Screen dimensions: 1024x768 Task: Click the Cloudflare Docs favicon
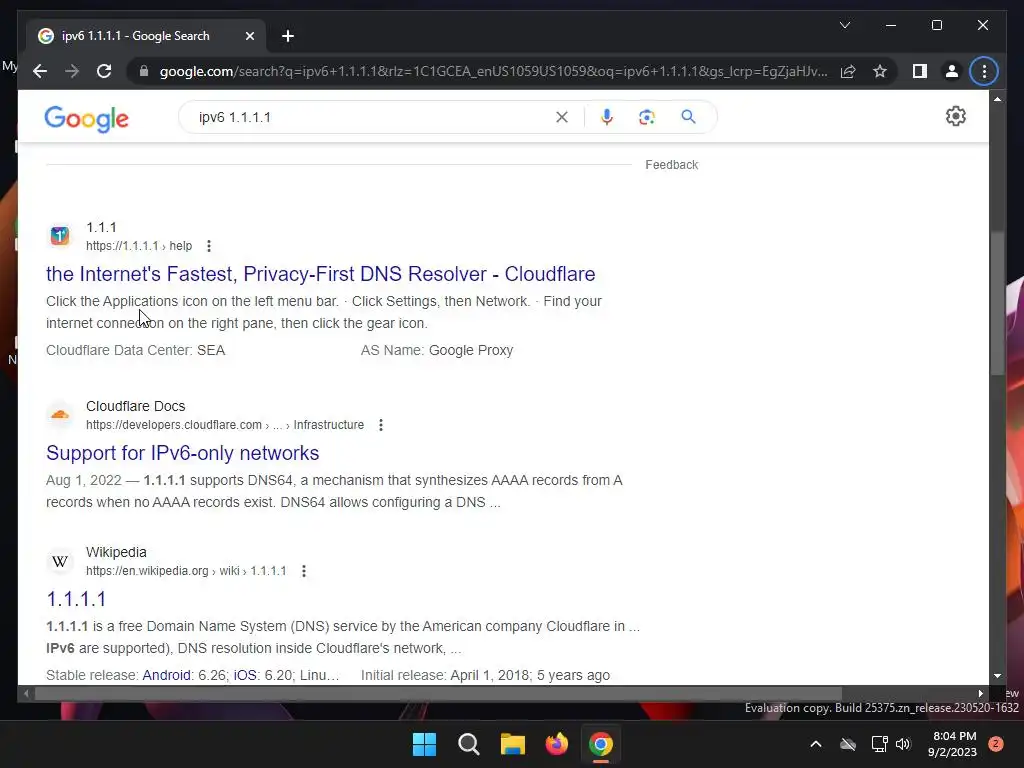pyautogui.click(x=59, y=414)
